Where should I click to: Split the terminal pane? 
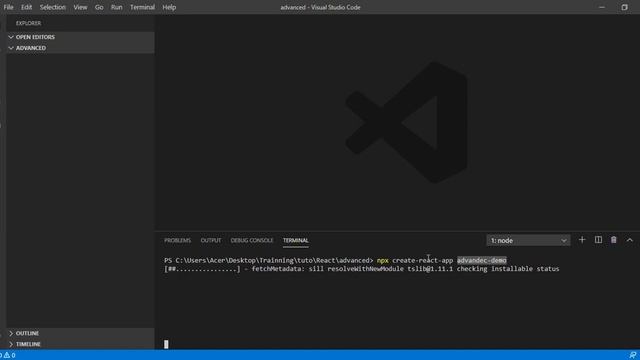coord(598,240)
